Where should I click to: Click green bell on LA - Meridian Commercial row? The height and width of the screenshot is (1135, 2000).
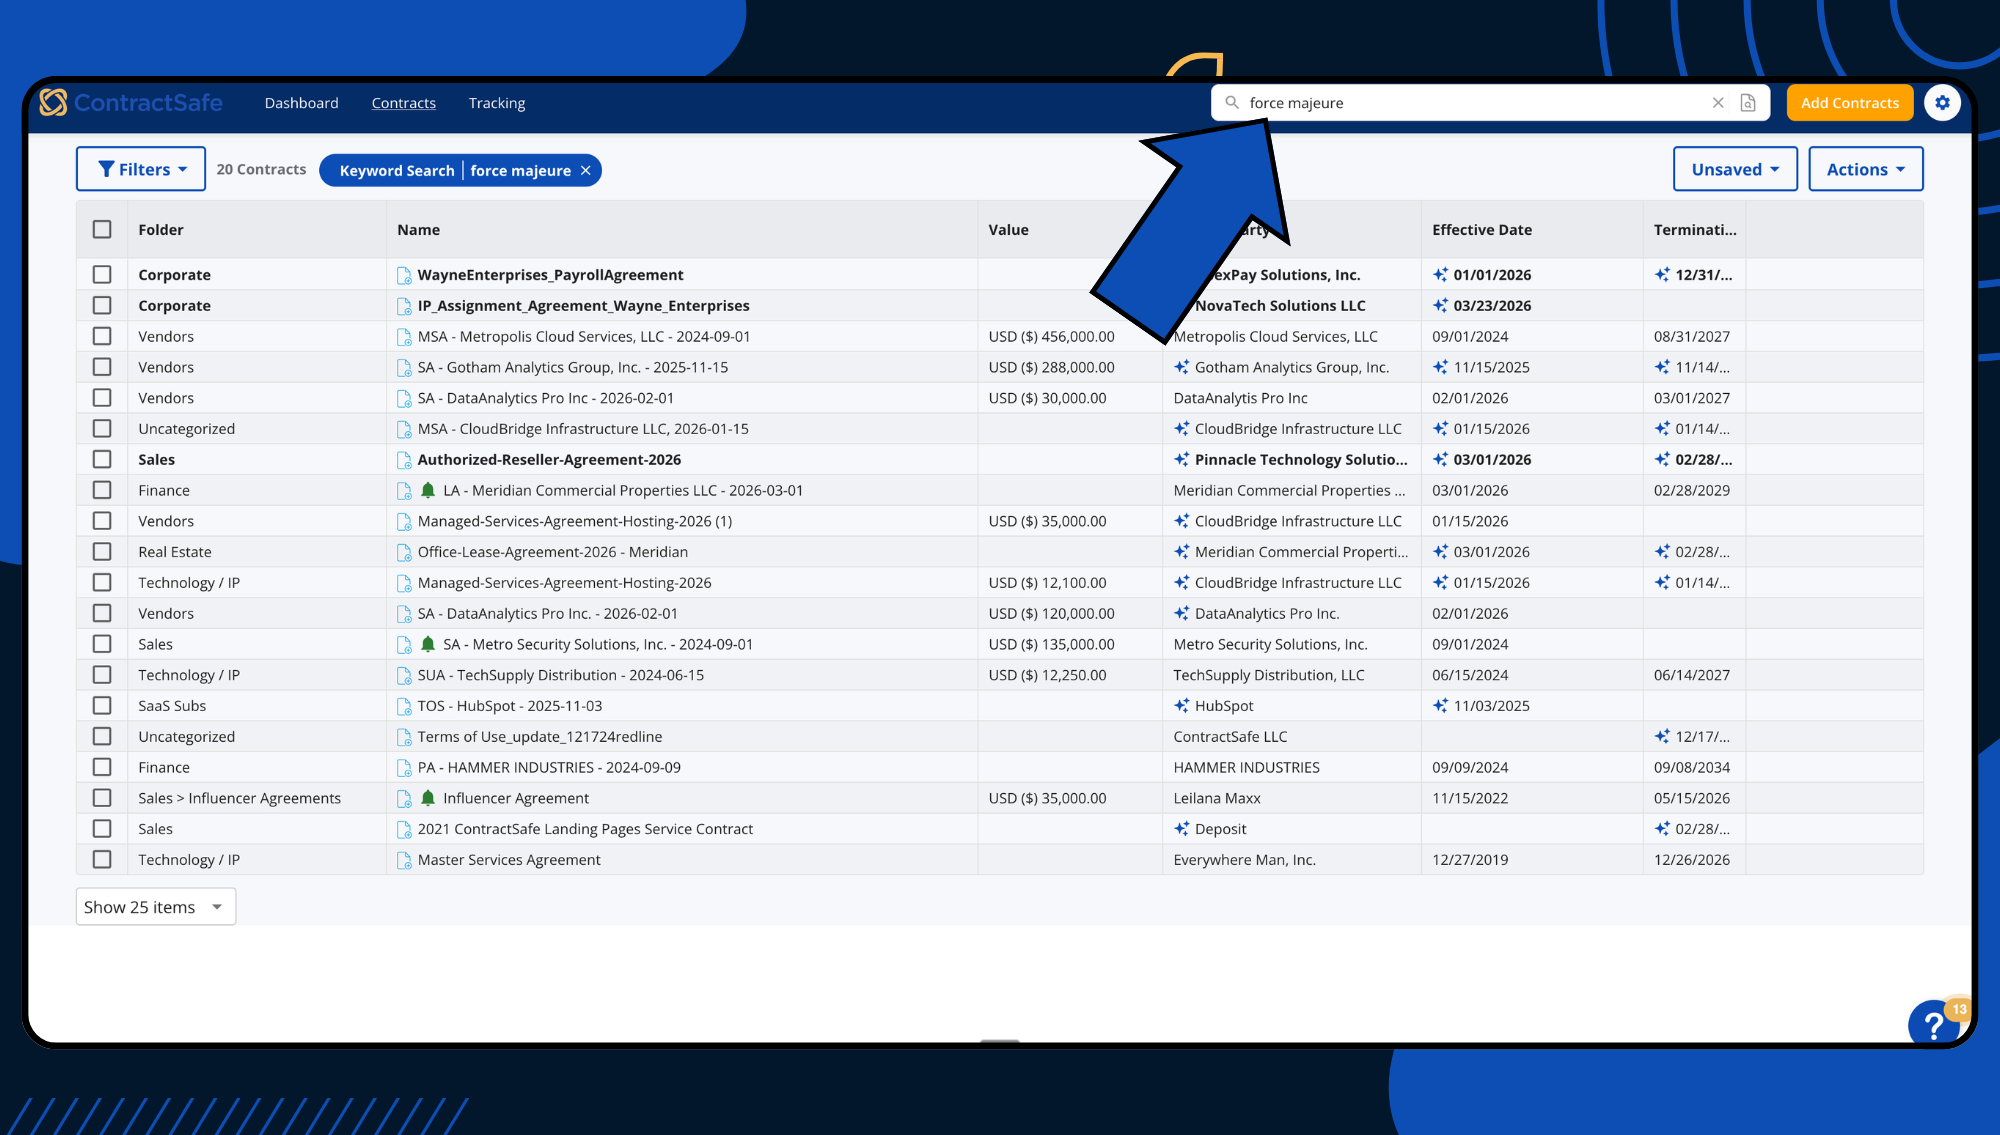tap(428, 490)
